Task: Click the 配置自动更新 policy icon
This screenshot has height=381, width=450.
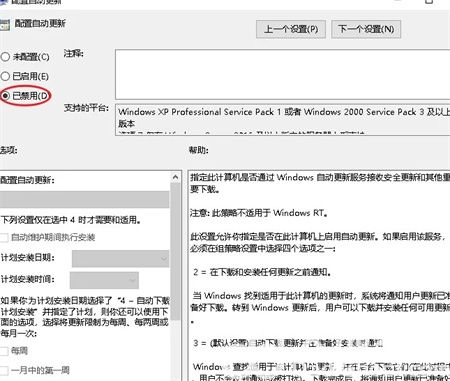Action: 5,25
